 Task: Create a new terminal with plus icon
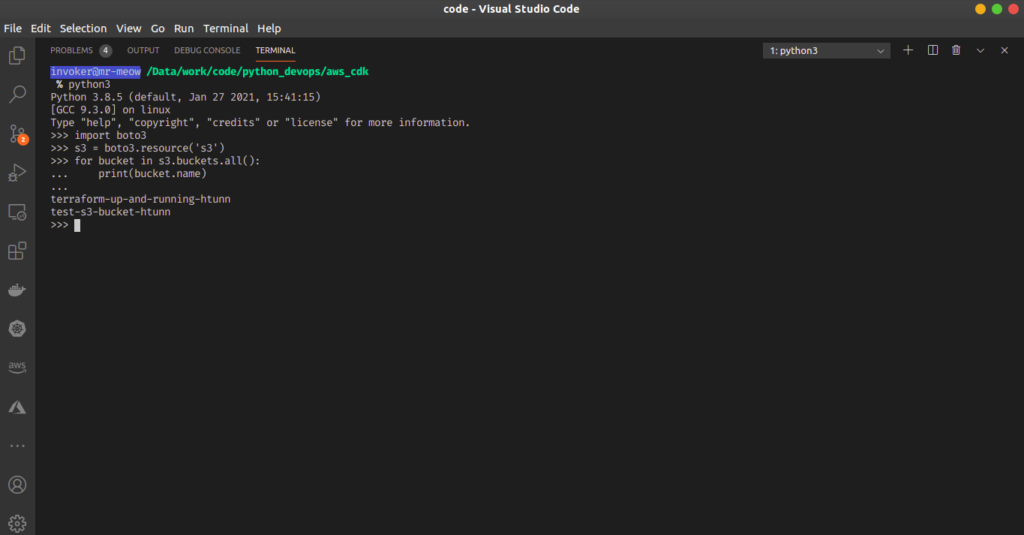(x=908, y=50)
